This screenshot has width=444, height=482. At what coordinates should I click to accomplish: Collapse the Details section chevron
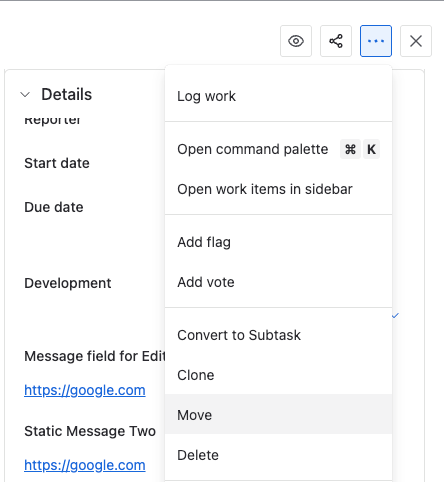(25, 95)
